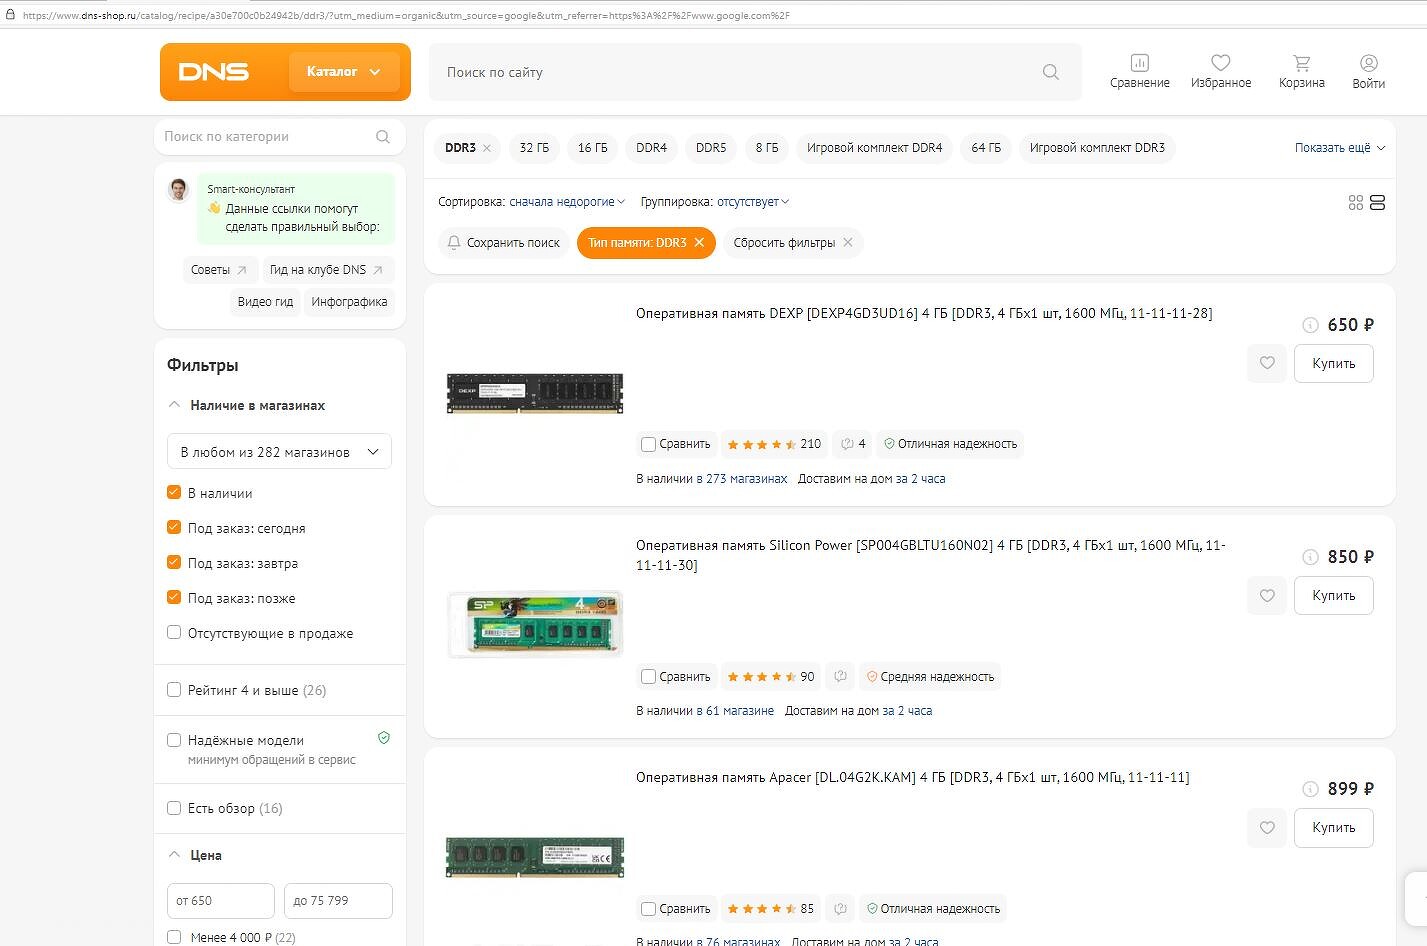This screenshot has width=1427, height=946.
Task: Uncheck Под заказ: позже
Action: 174,598
